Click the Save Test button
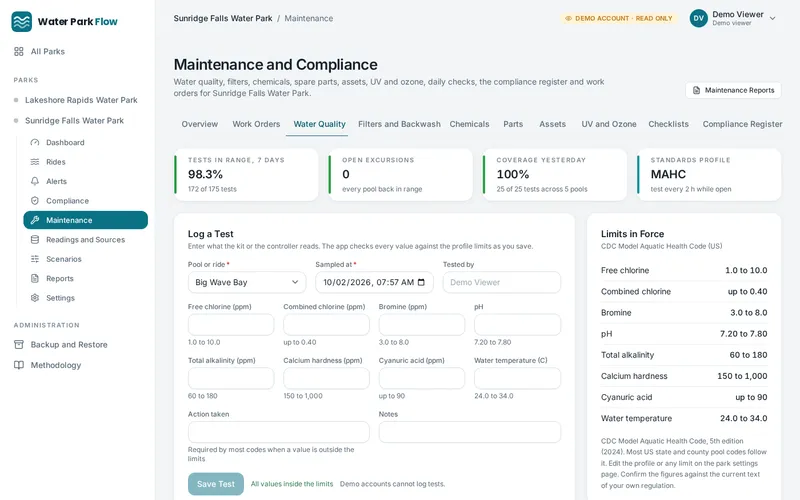The width and height of the screenshot is (800, 500). click(x=216, y=484)
